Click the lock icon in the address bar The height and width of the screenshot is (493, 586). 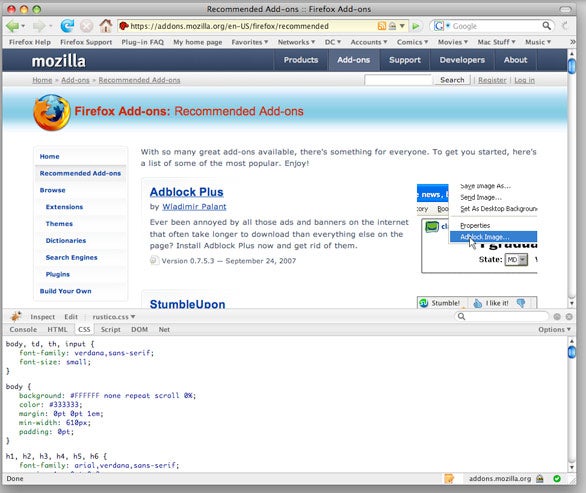[x=392, y=26]
